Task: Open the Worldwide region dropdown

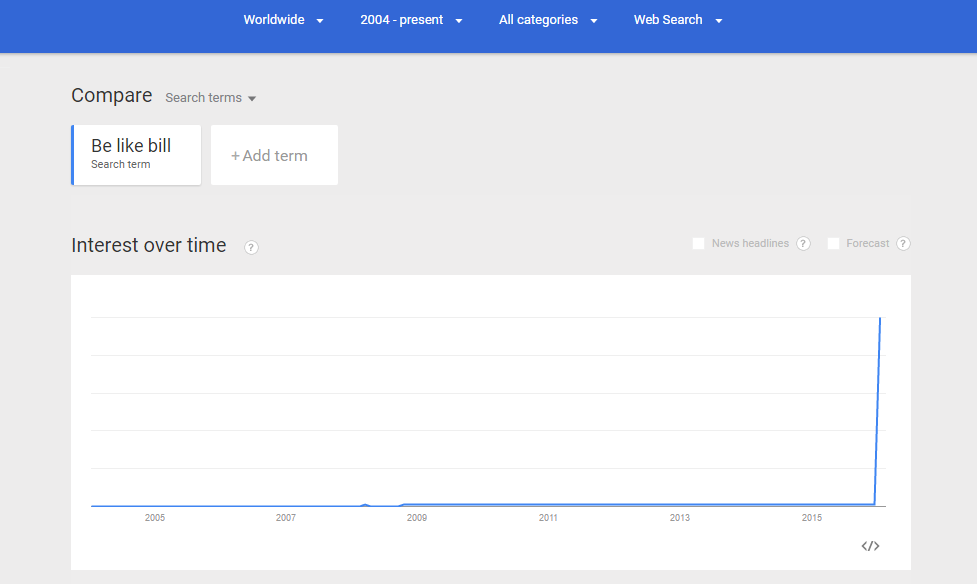Action: click(x=284, y=20)
